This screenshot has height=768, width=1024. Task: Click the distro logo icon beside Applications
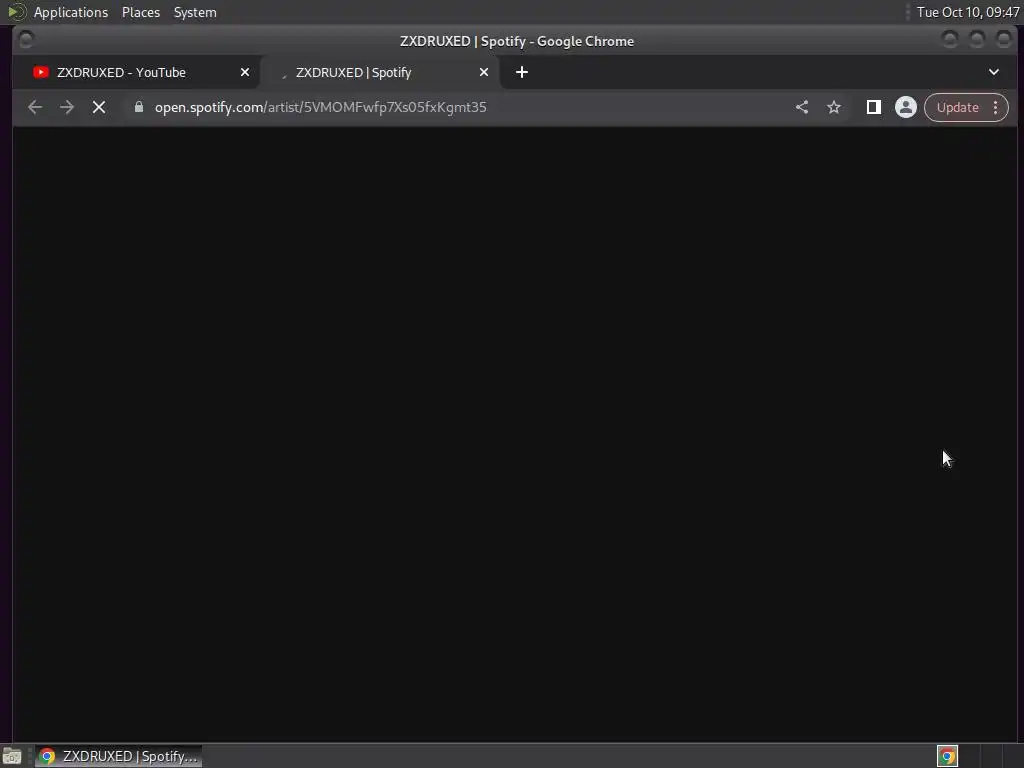16,12
